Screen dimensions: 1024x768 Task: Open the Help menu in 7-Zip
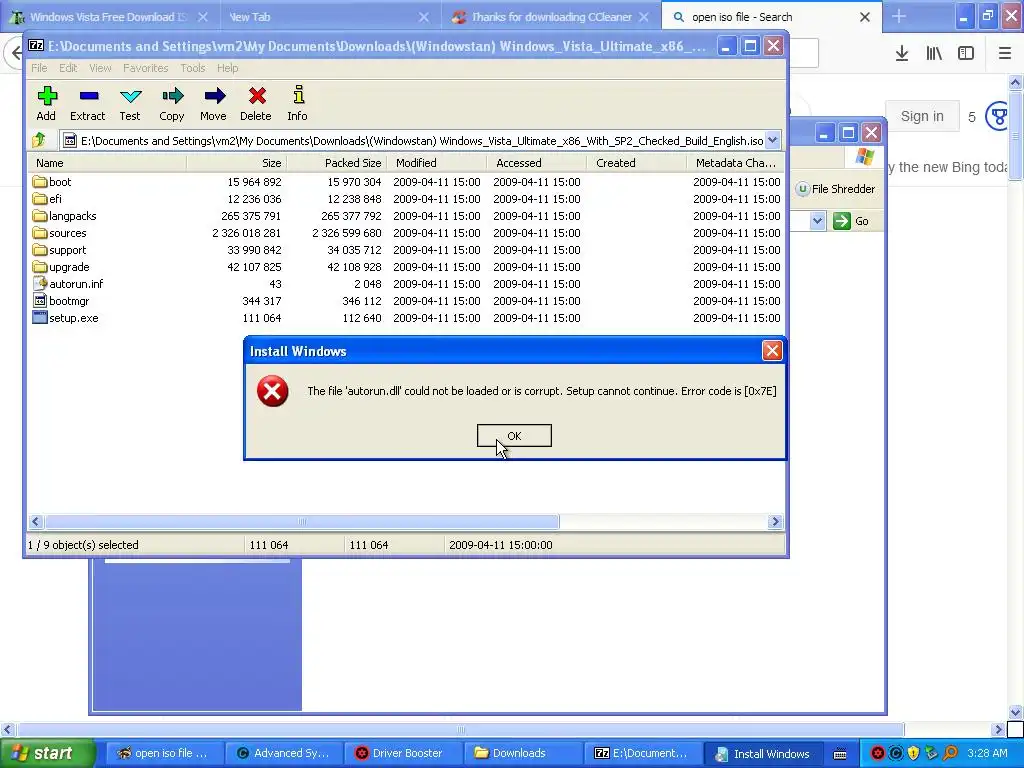coord(227,68)
